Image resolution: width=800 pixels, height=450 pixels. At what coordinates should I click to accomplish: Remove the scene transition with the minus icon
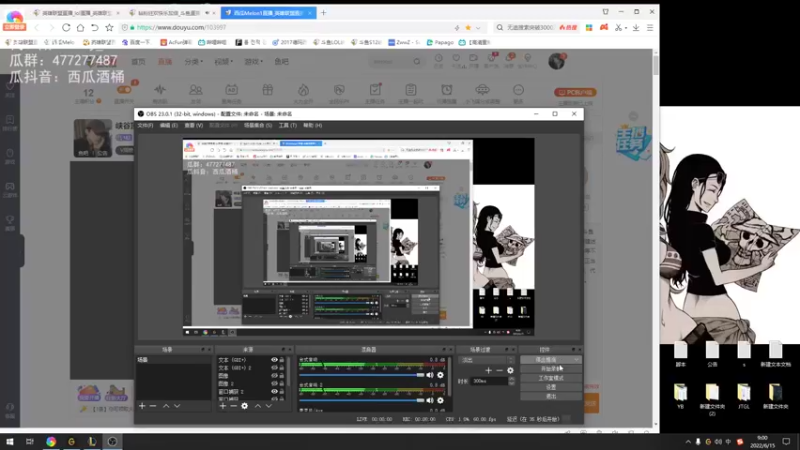[x=499, y=370]
